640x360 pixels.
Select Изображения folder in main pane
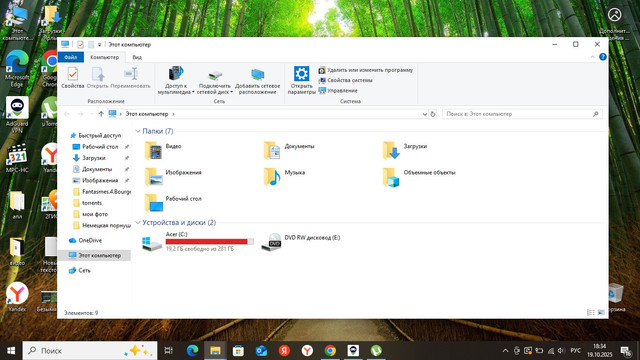[173, 177]
